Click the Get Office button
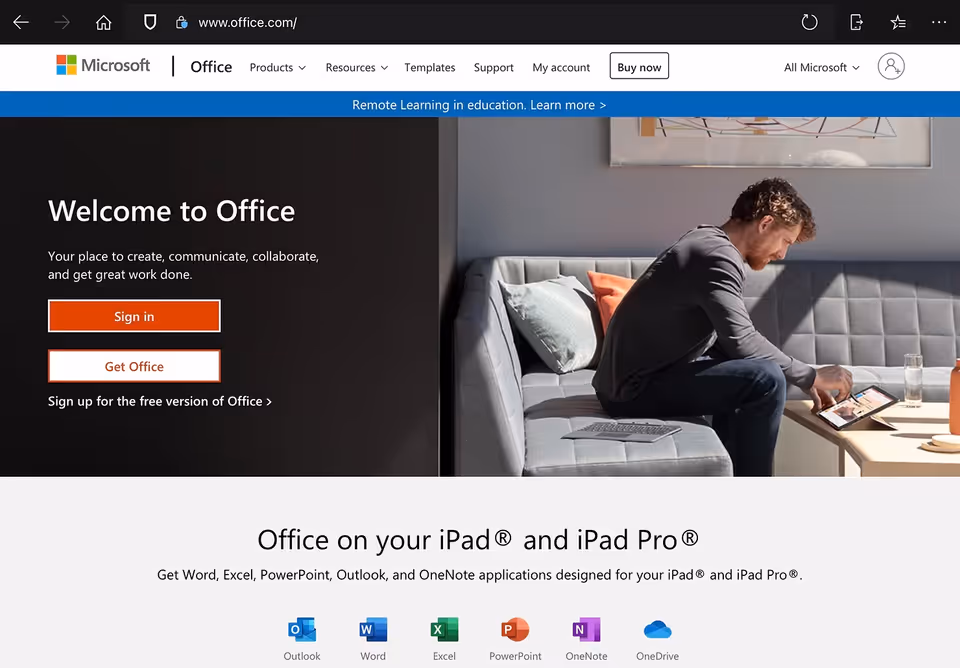 pyautogui.click(x=134, y=366)
